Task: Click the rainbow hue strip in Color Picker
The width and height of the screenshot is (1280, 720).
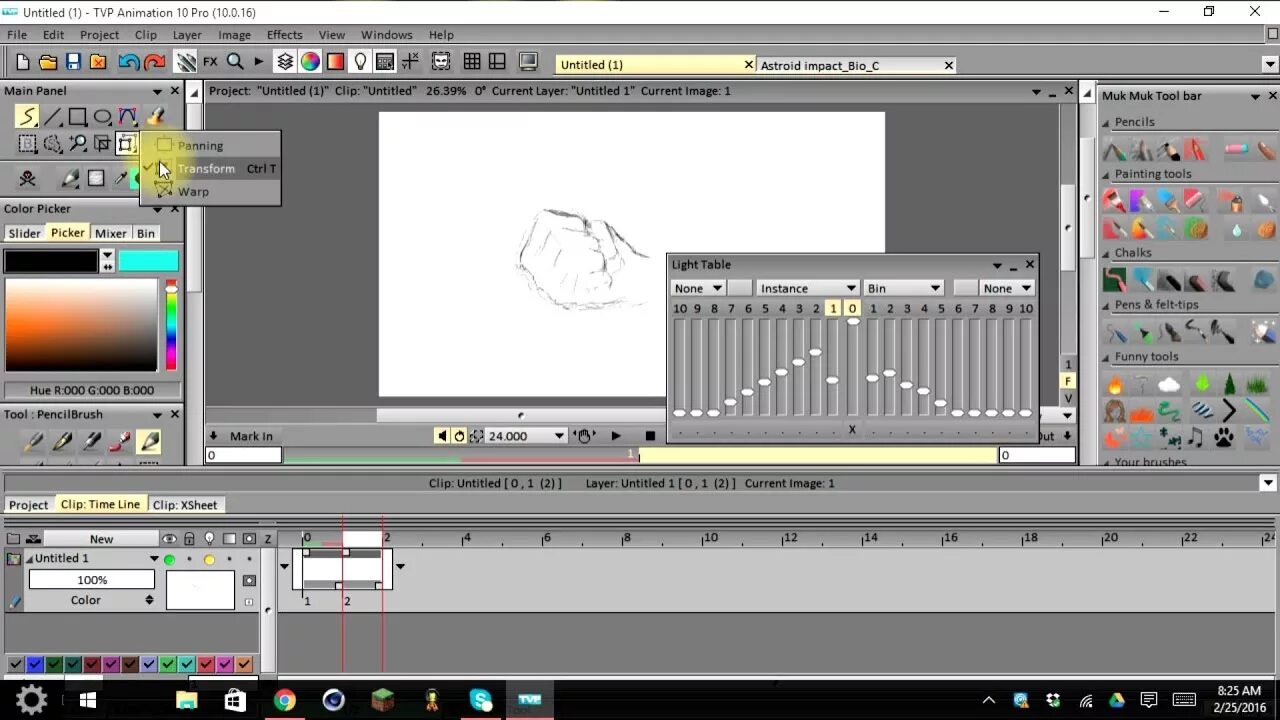Action: coord(171,326)
